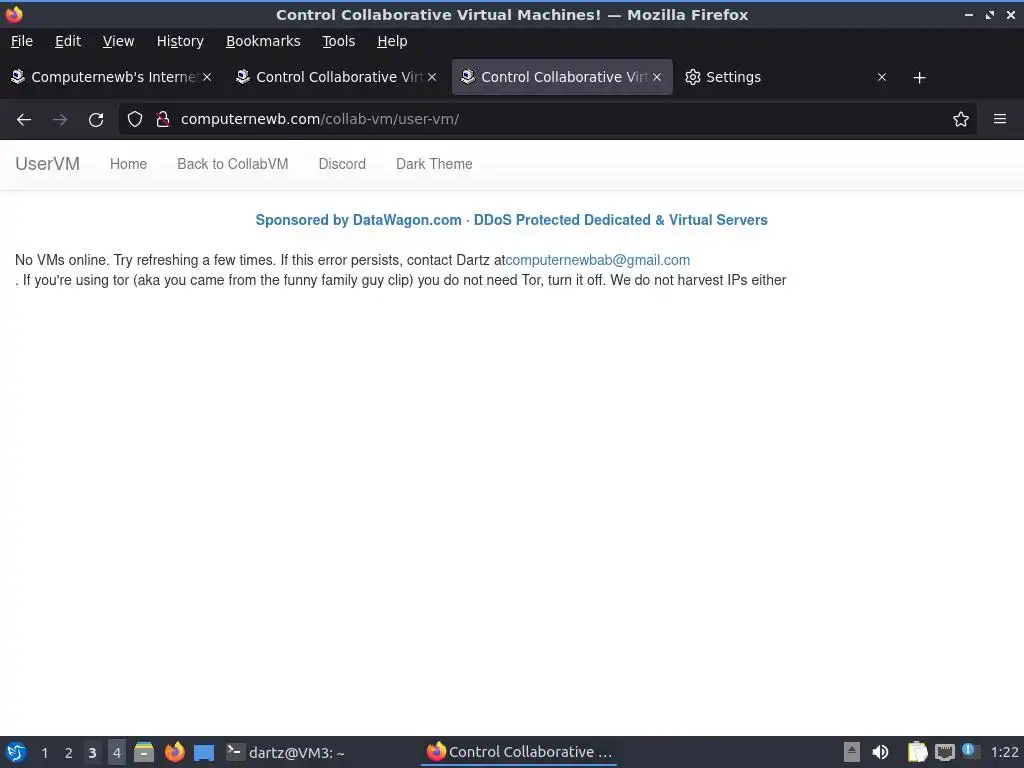1024x768 pixels.
Task: Open removable media tray icon
Action: (852, 752)
